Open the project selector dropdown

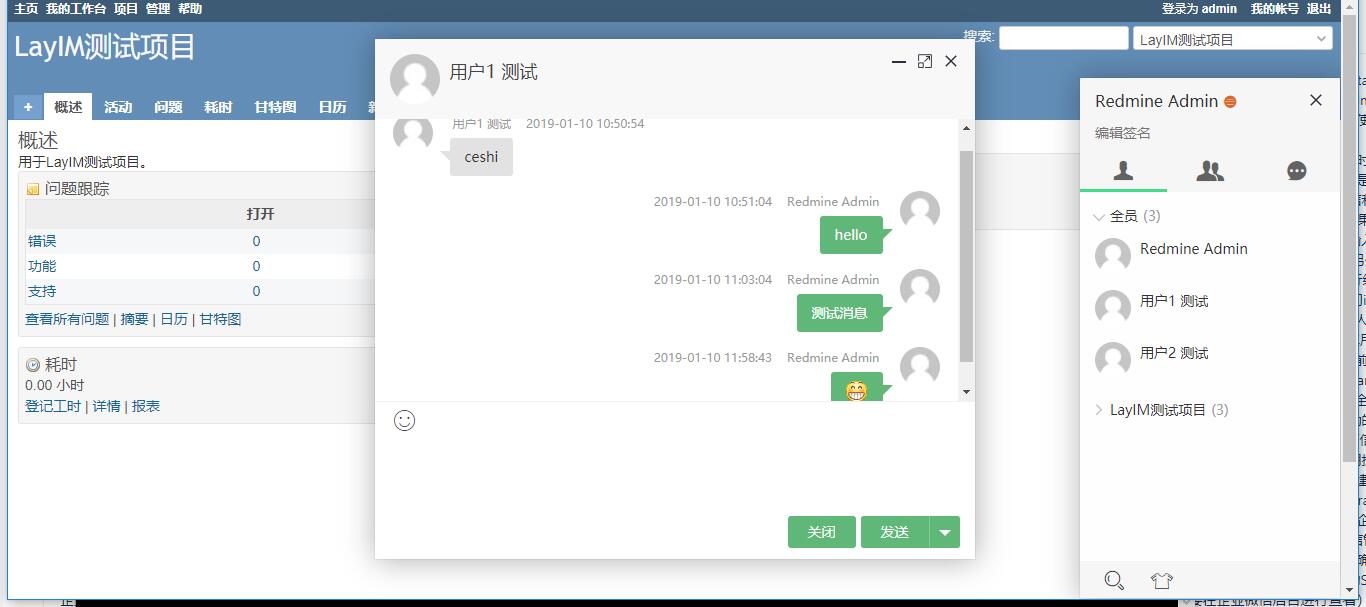(x=1233, y=39)
